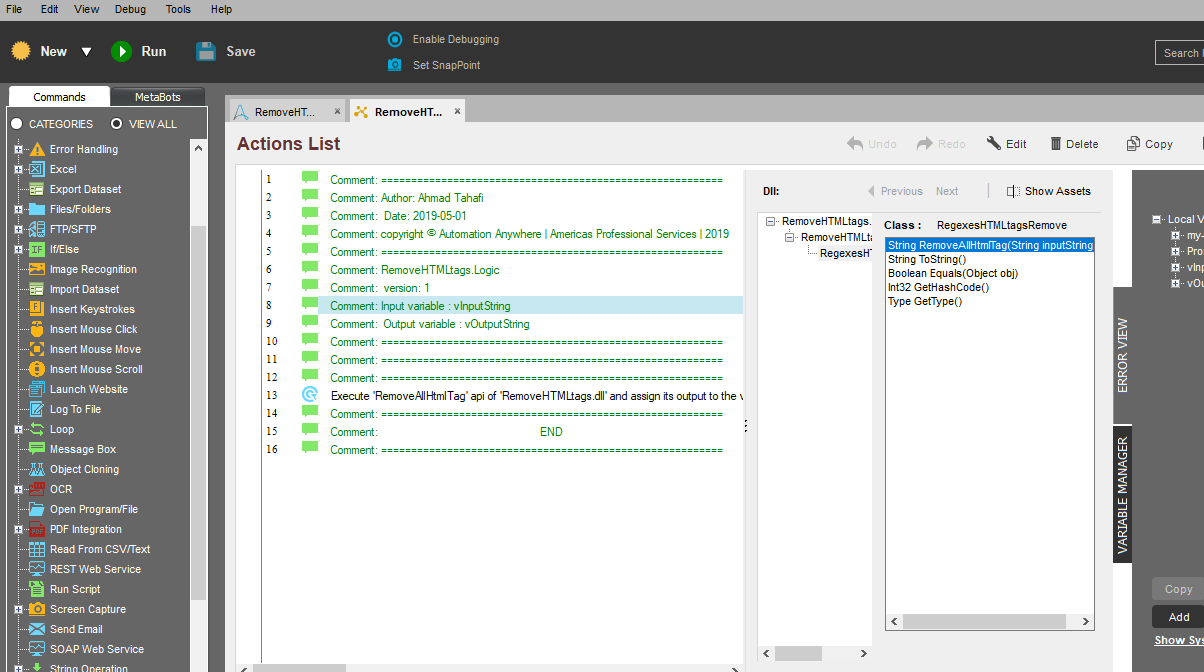The width and height of the screenshot is (1204, 672).
Task: Select String RemoveAllHtmlTag method in list
Action: pos(989,245)
